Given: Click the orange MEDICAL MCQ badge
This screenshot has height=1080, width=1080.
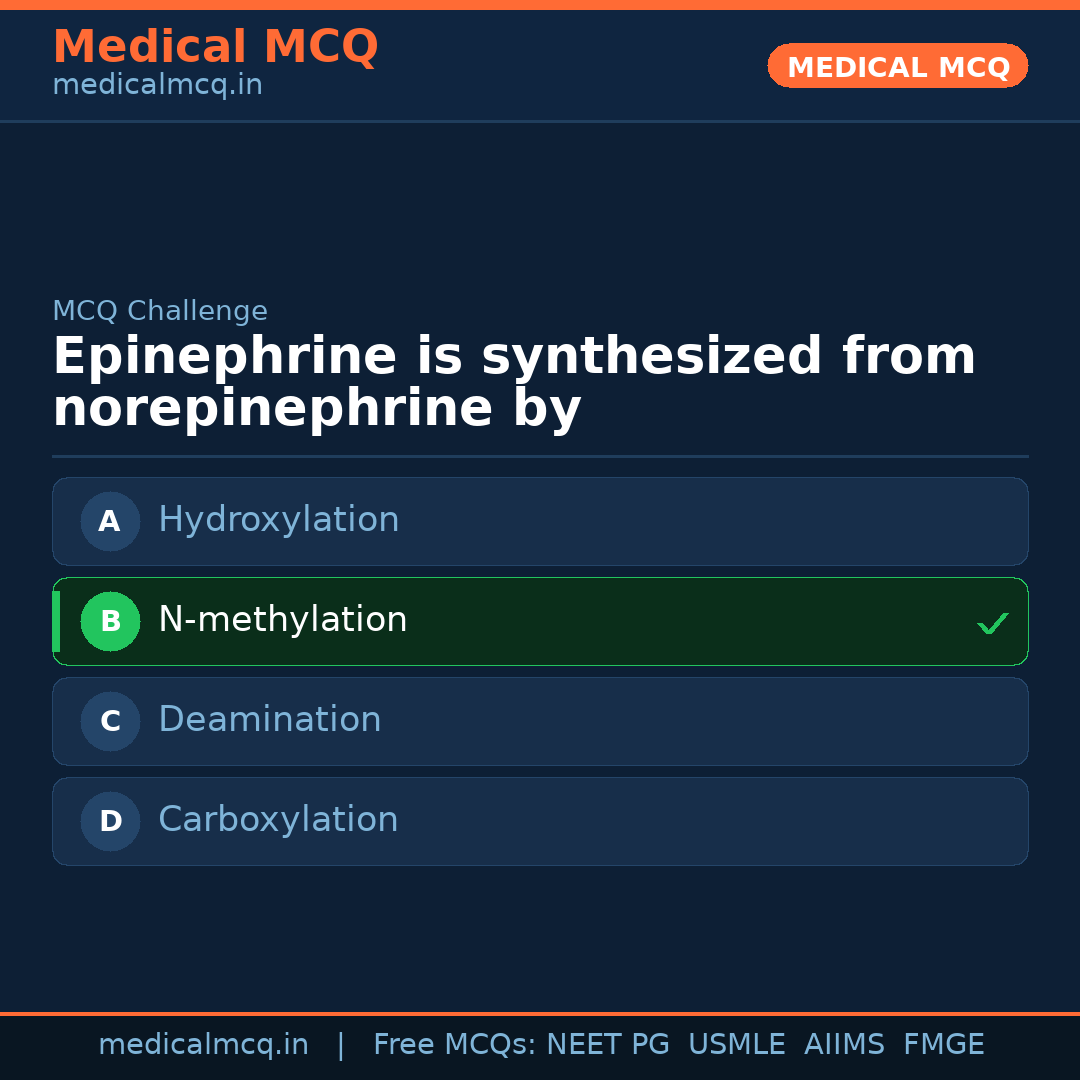Looking at the screenshot, I should (897, 67).
